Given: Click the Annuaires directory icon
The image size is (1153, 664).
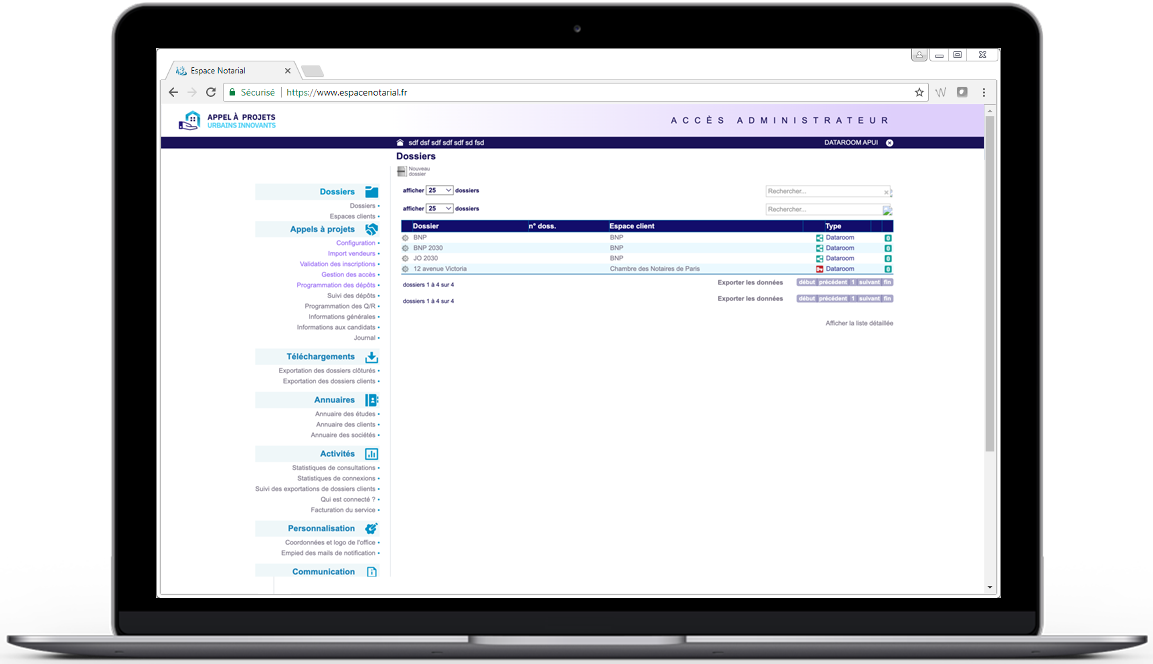Looking at the screenshot, I should (x=371, y=400).
